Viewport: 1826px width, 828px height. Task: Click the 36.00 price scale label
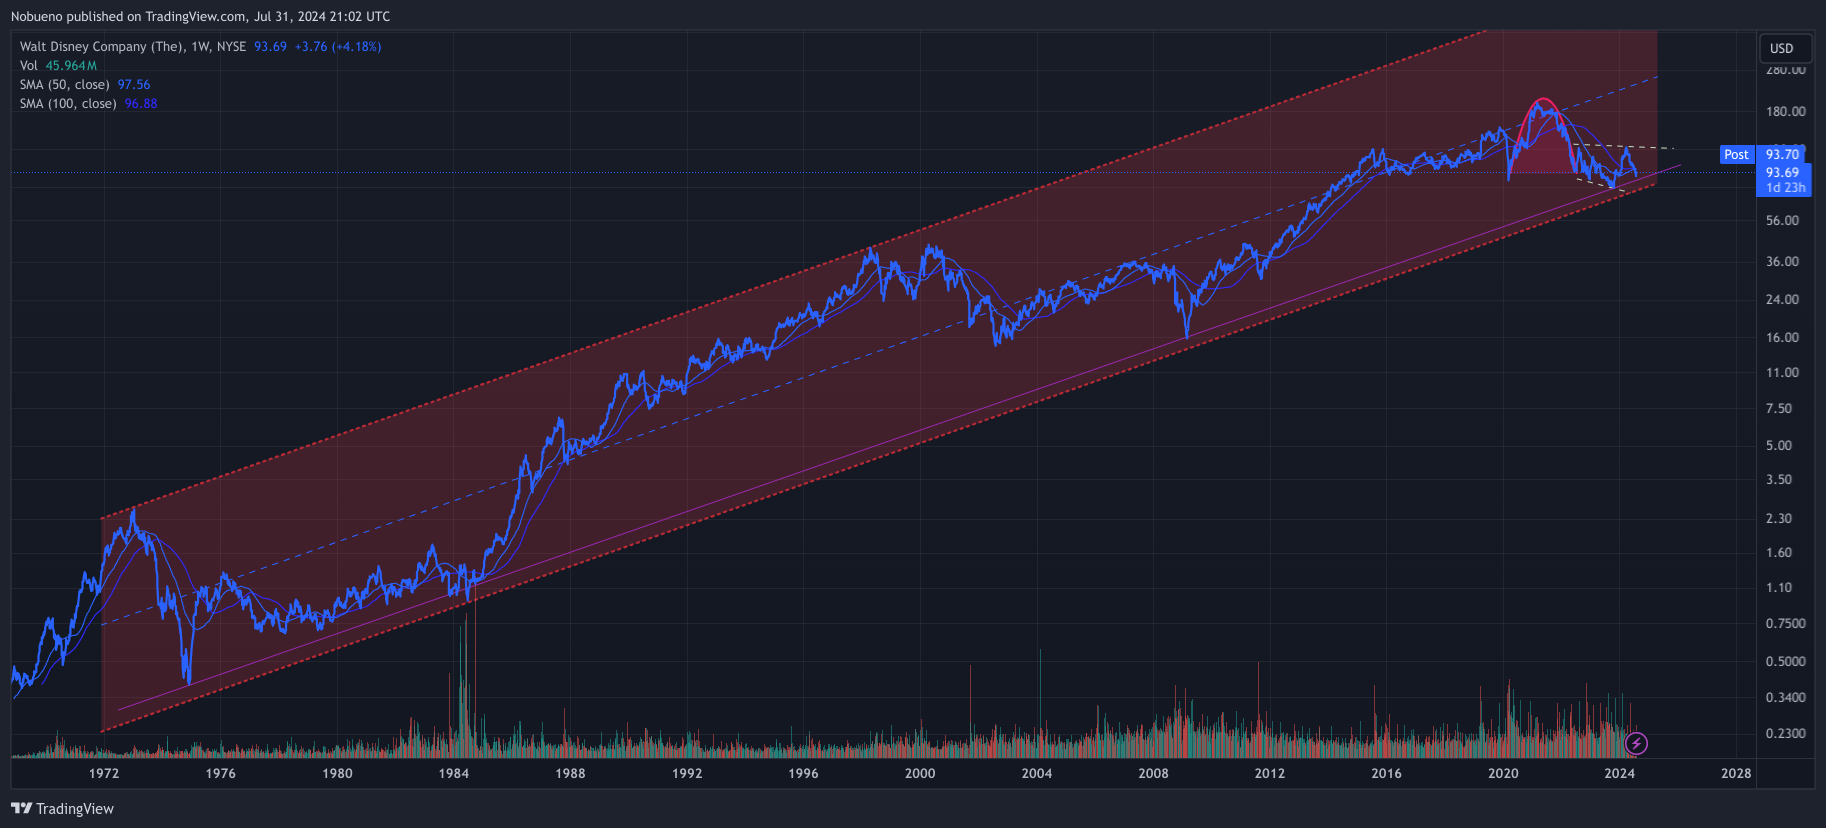tap(1782, 261)
